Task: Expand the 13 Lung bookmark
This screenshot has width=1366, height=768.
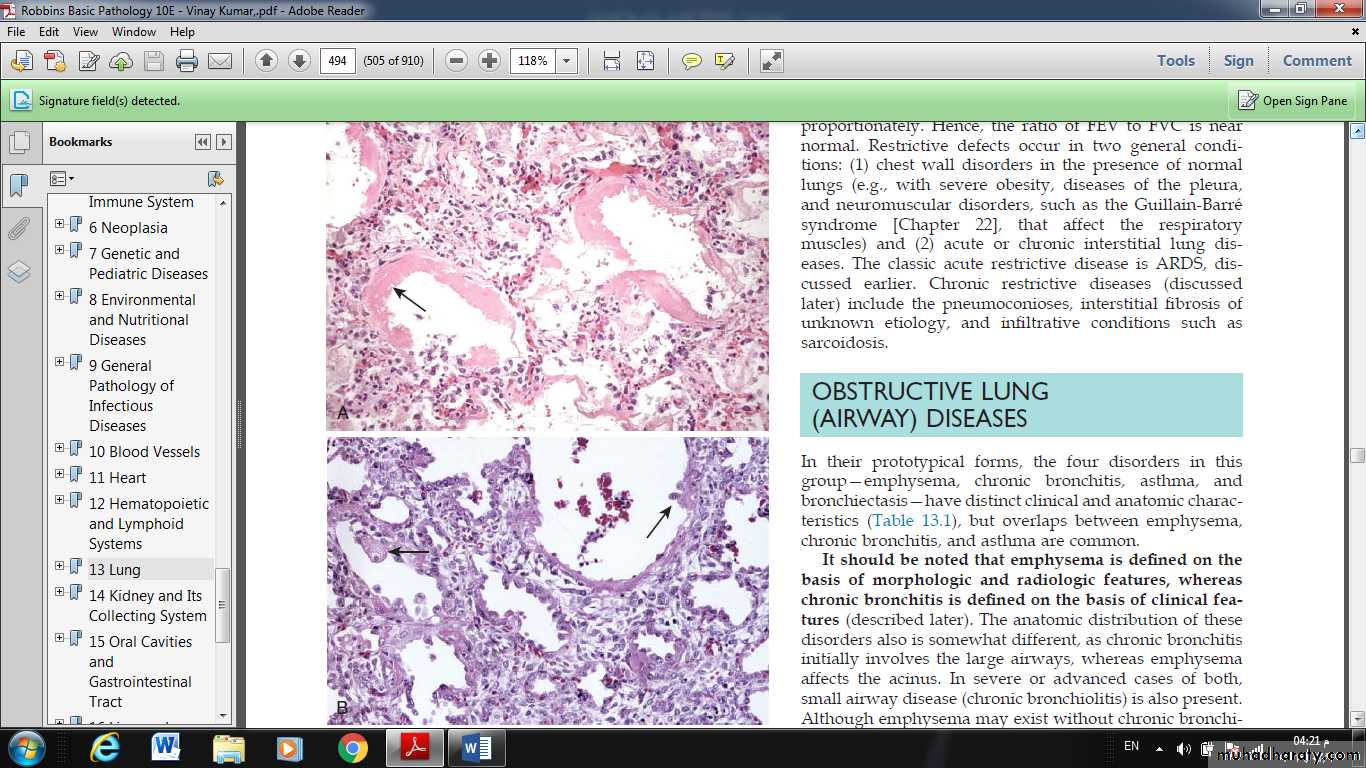Action: [60, 568]
